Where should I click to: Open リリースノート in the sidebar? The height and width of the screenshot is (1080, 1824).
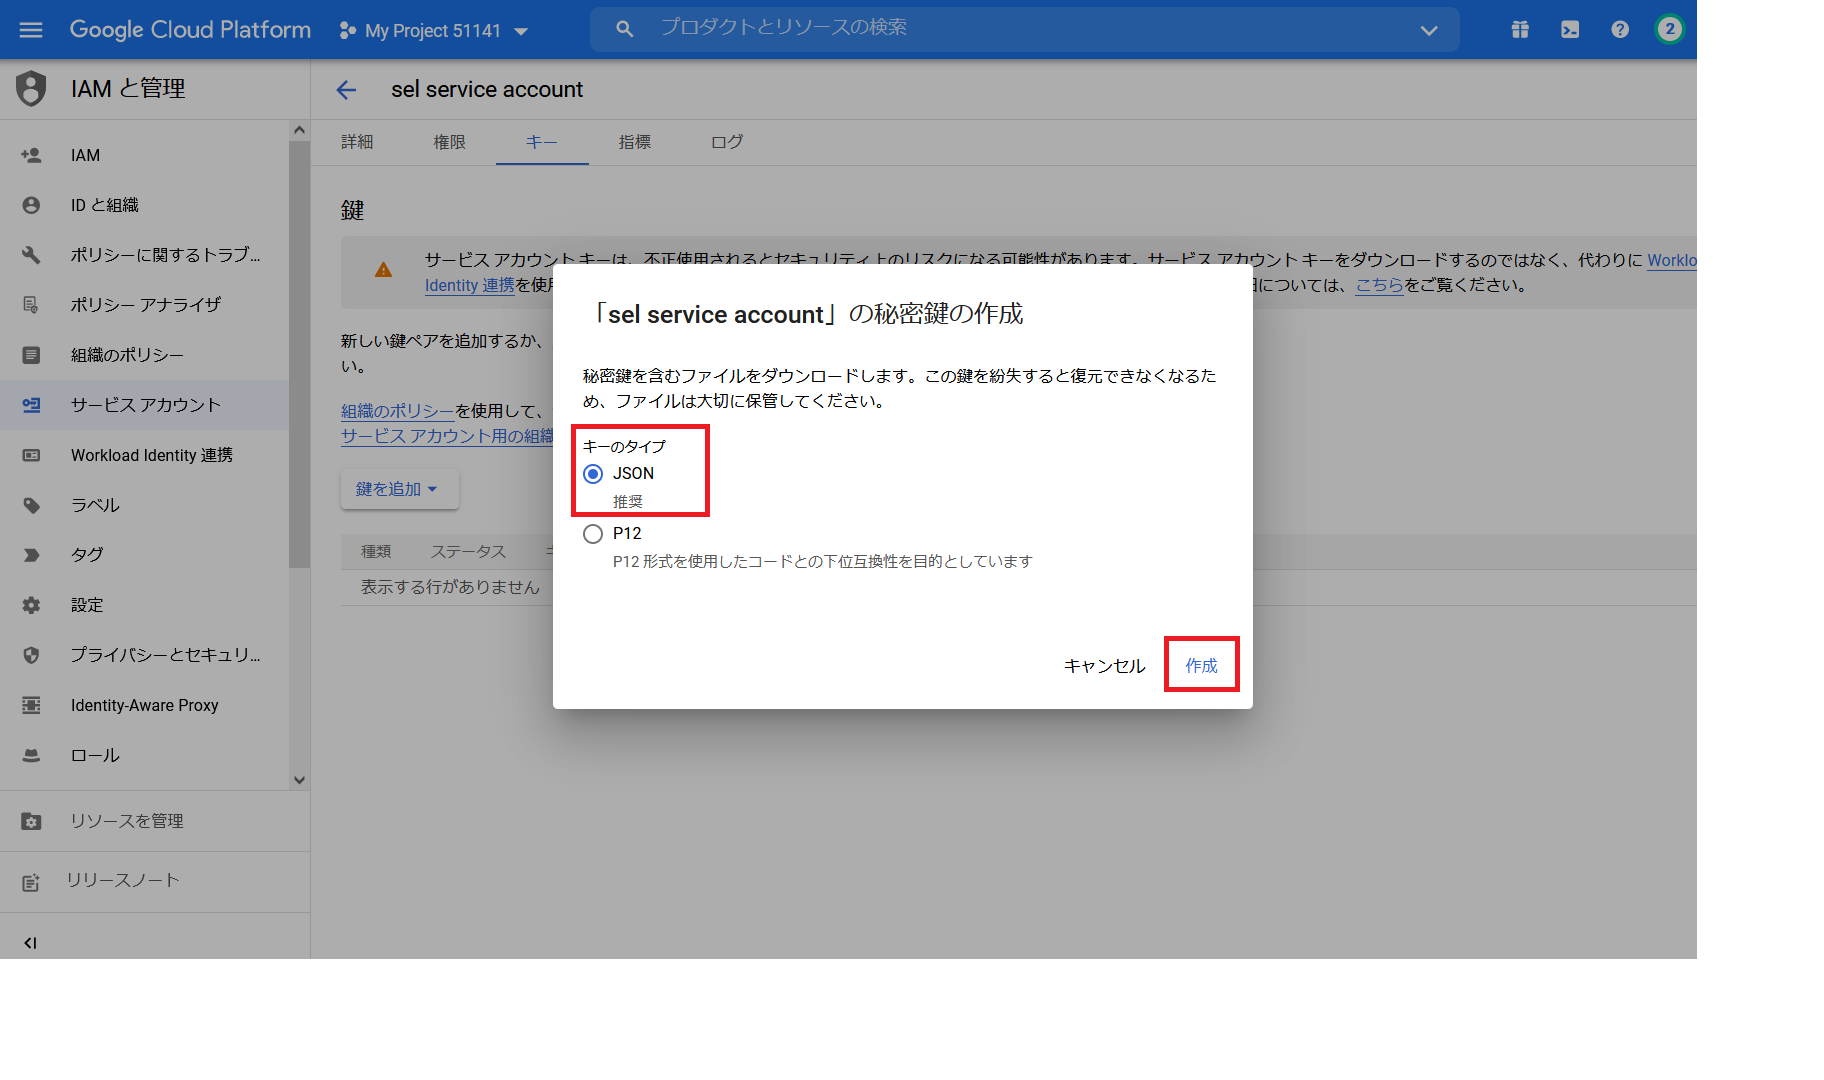(155, 881)
